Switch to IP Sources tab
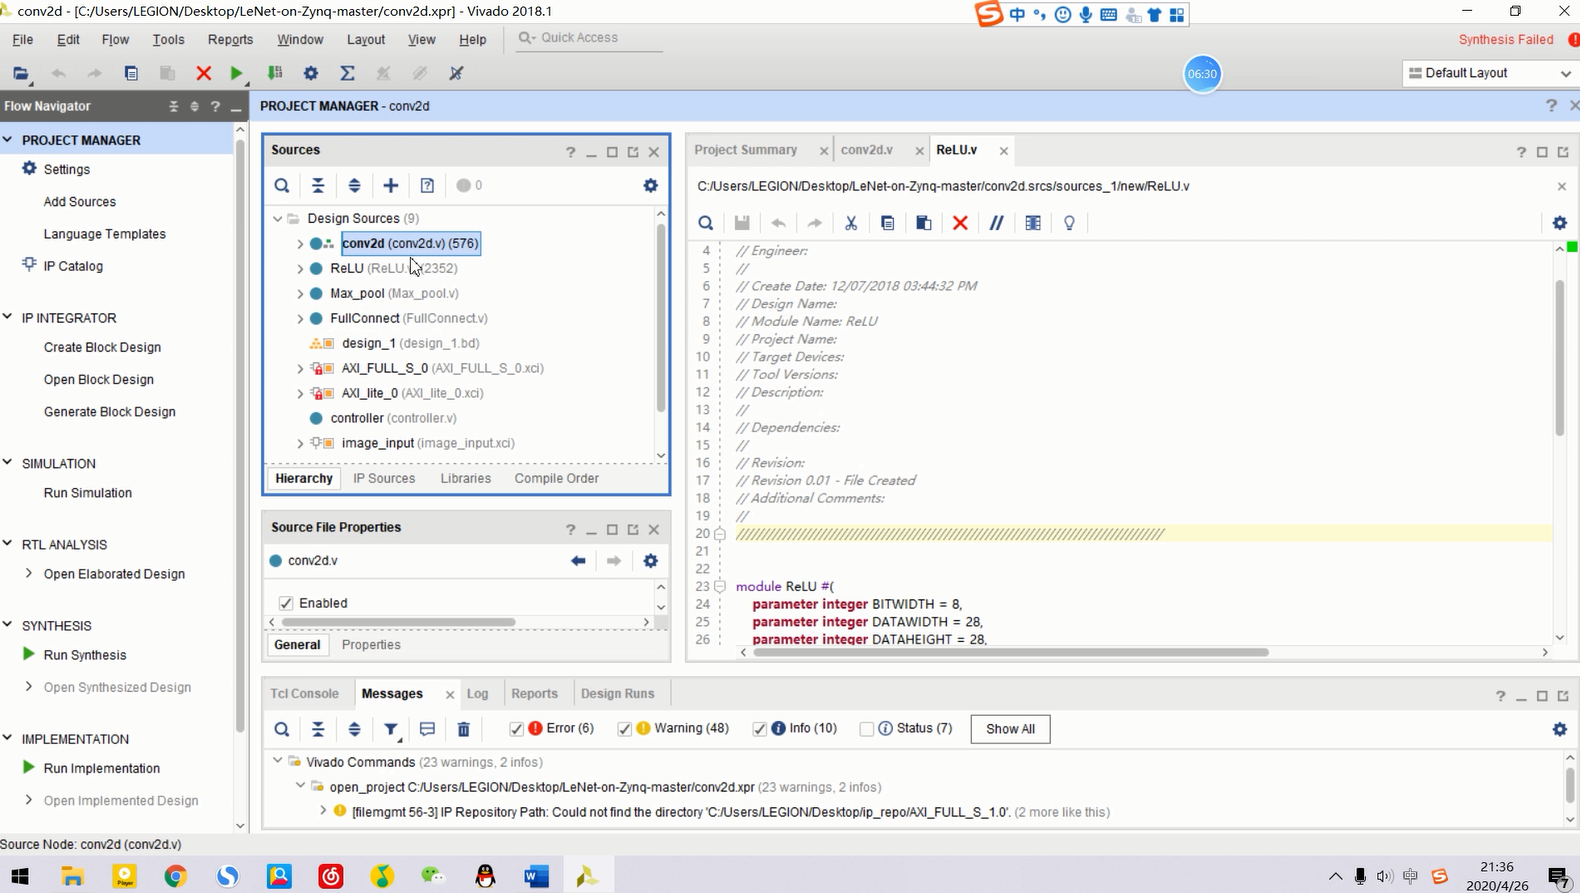Image resolution: width=1580 pixels, height=893 pixels. coord(384,478)
